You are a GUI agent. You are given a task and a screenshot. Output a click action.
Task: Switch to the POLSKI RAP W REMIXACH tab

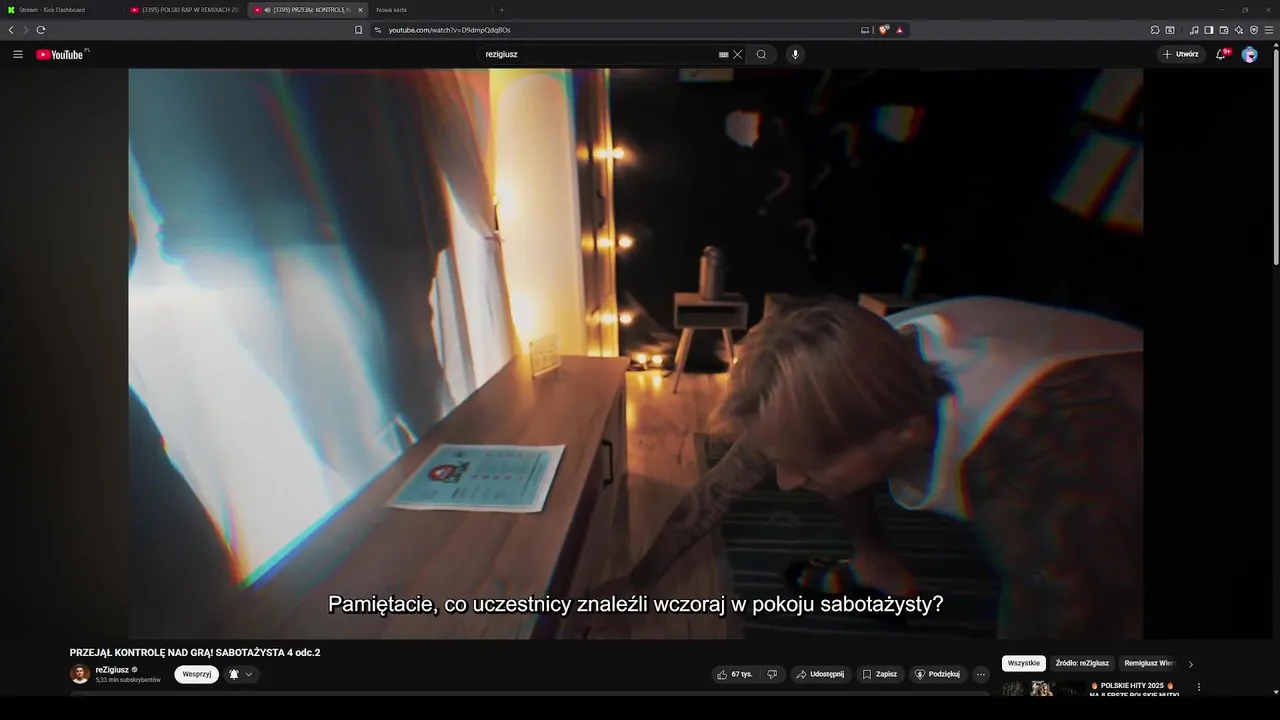185,10
